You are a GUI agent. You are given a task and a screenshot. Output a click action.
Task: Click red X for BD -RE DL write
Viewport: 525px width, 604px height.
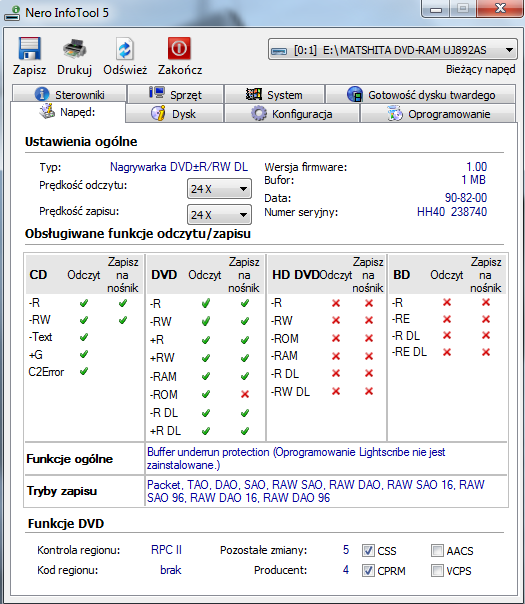point(486,352)
